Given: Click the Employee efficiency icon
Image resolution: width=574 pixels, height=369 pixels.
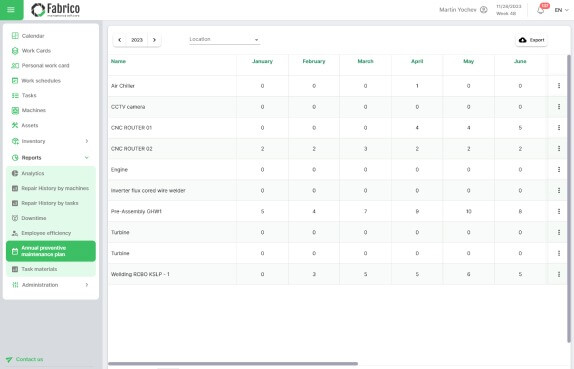Looking at the screenshot, I should (x=15, y=233).
